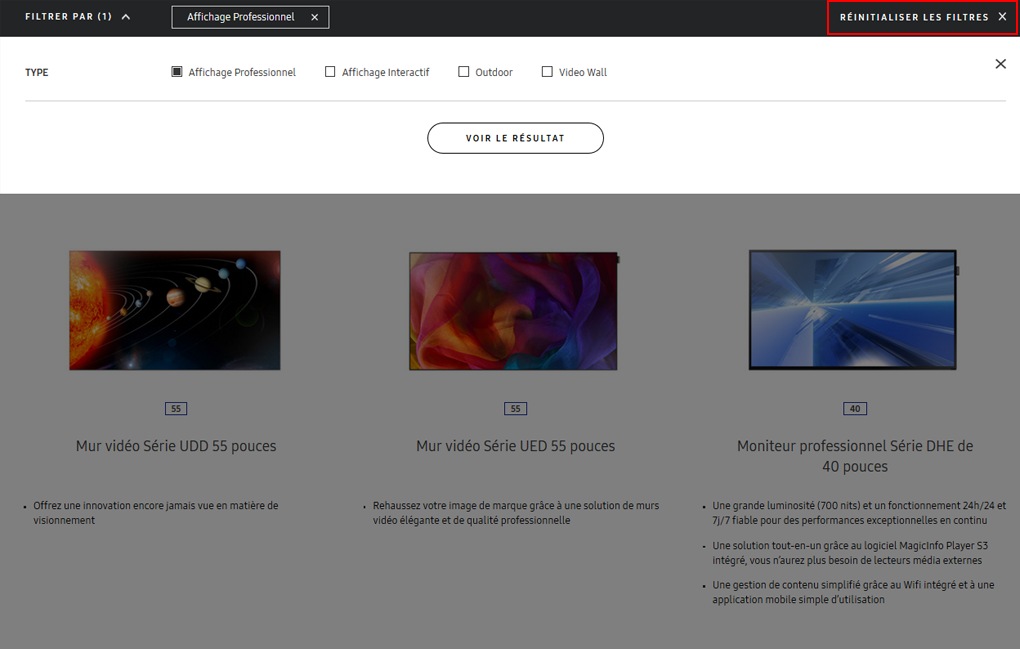Check the Outdoor filter checkbox
The width and height of the screenshot is (1020, 649).
(x=464, y=72)
